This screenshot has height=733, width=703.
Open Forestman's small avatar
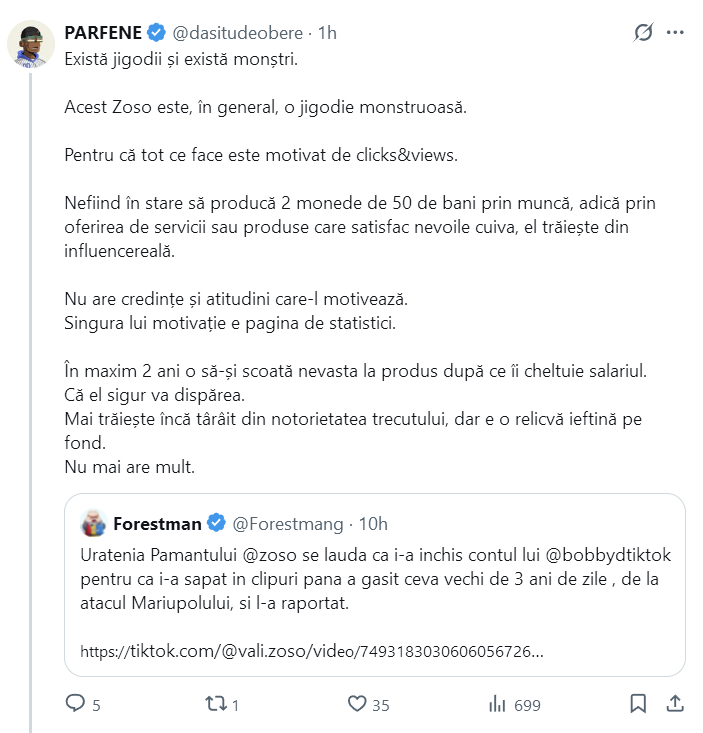click(93, 523)
